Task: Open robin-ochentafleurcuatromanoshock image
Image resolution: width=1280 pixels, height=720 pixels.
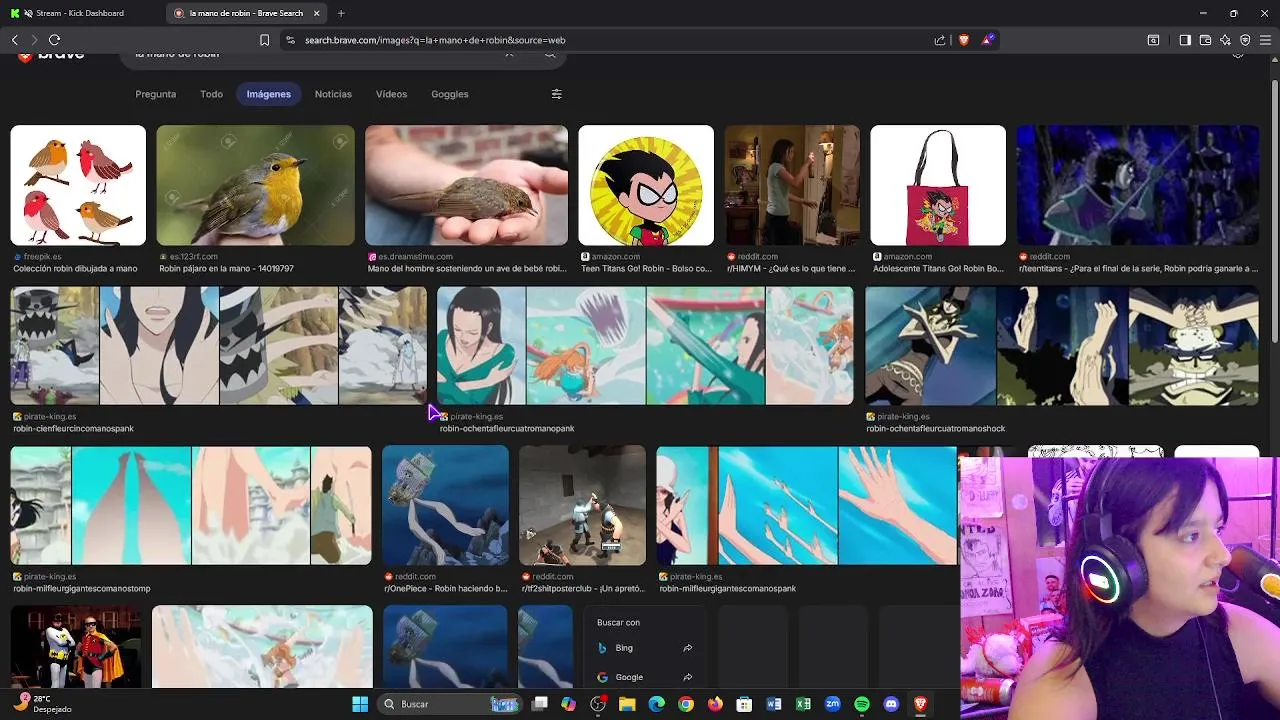Action: tap(1062, 346)
